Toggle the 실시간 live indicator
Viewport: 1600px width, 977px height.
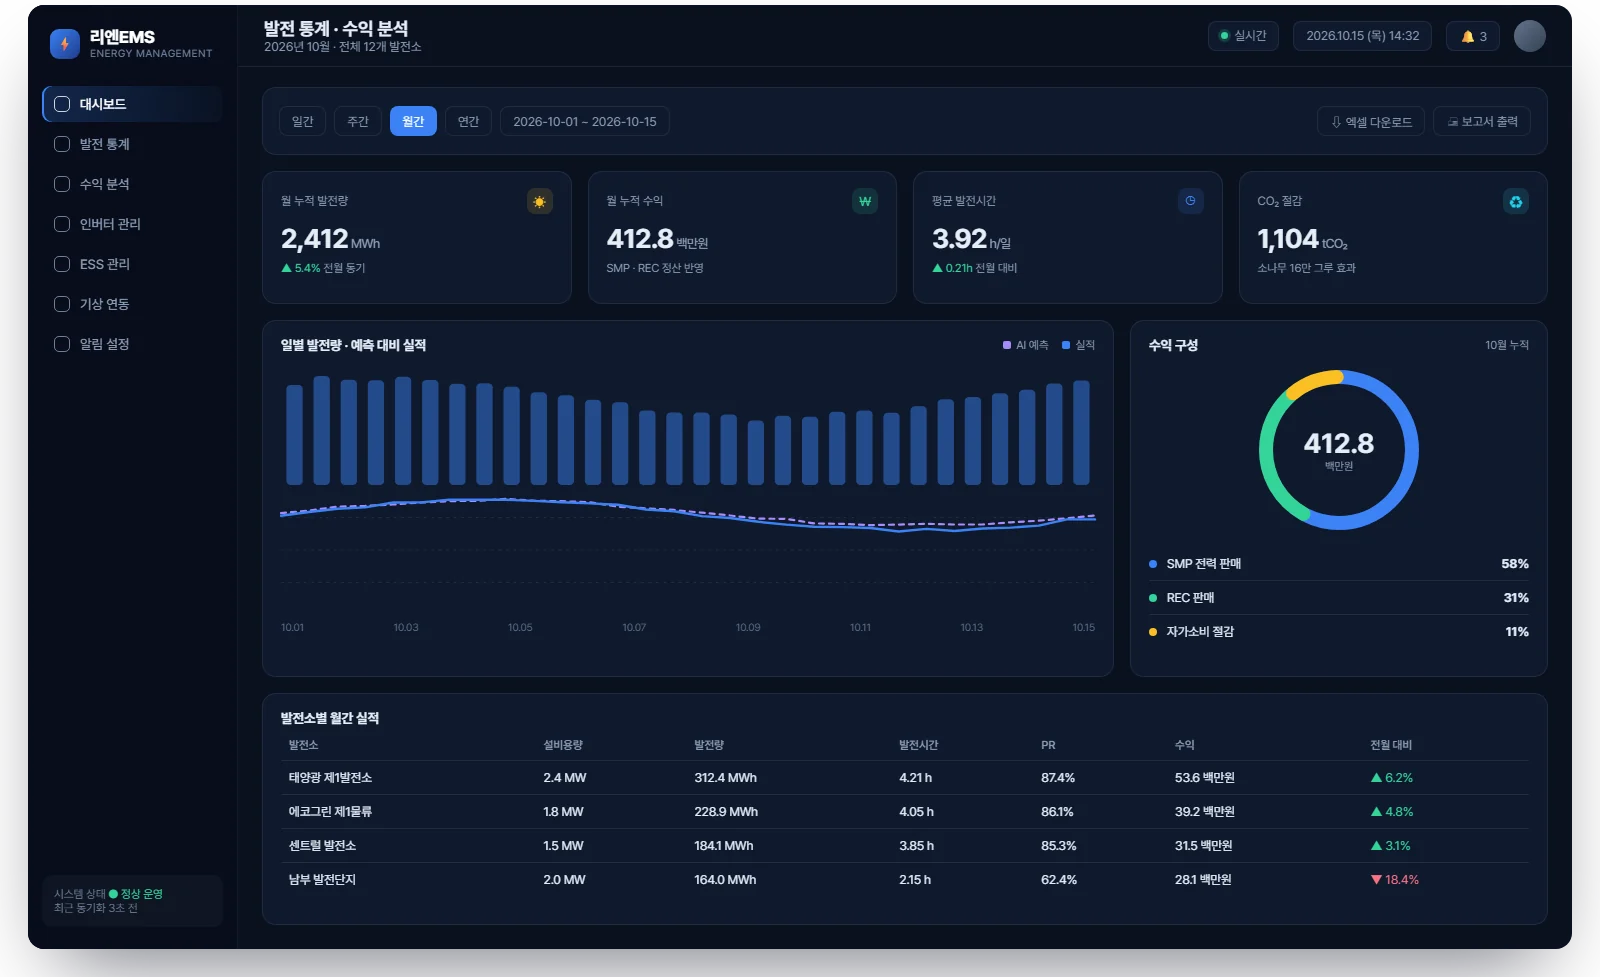click(x=1243, y=36)
